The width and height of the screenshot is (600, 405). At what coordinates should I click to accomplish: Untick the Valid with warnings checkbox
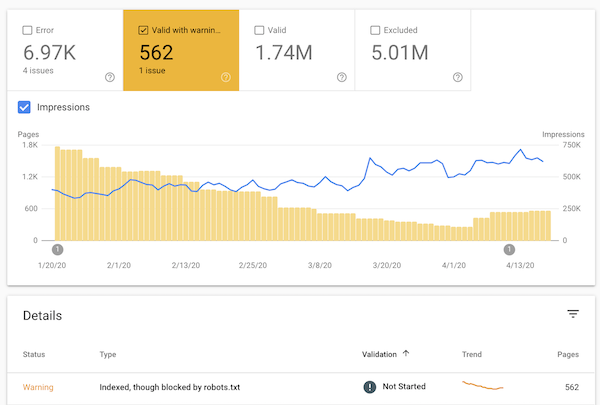point(143,30)
